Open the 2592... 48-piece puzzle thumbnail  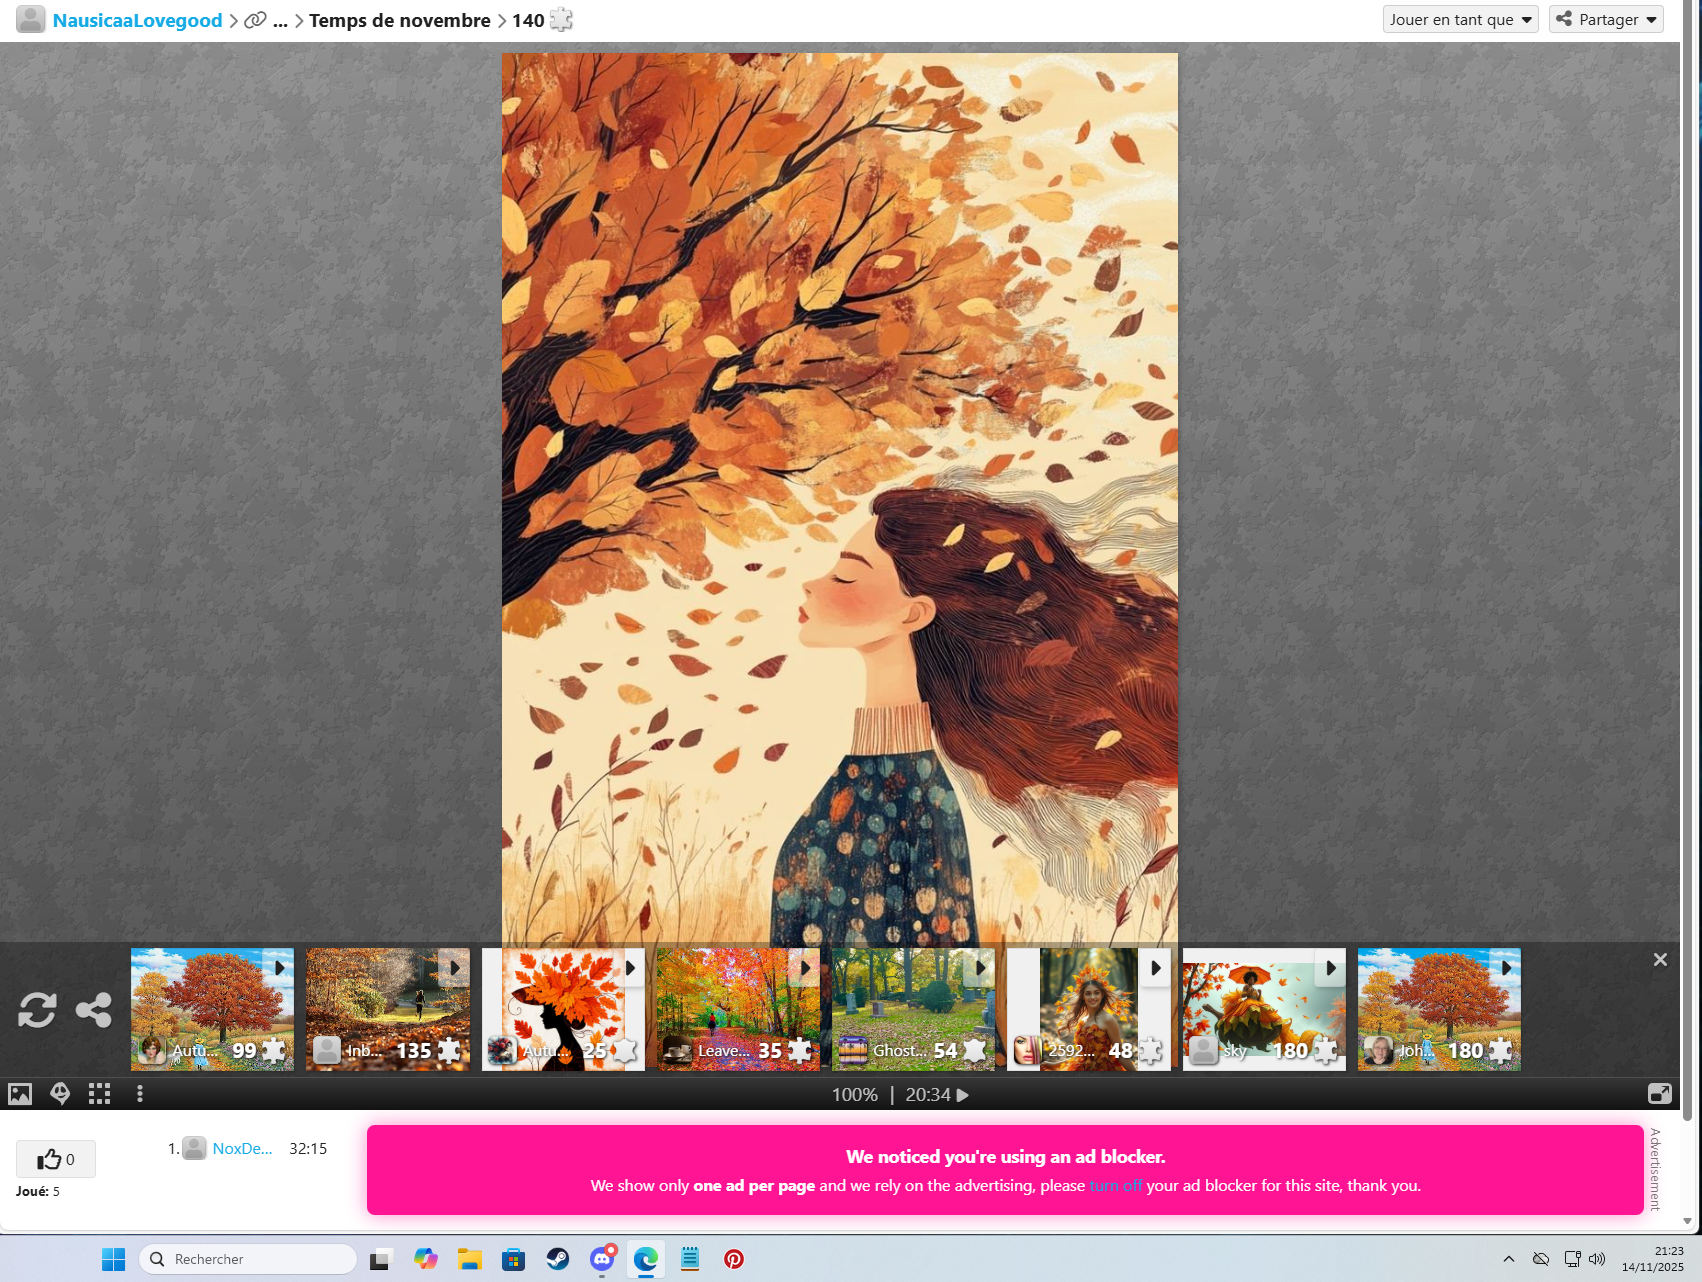click(x=1089, y=1009)
